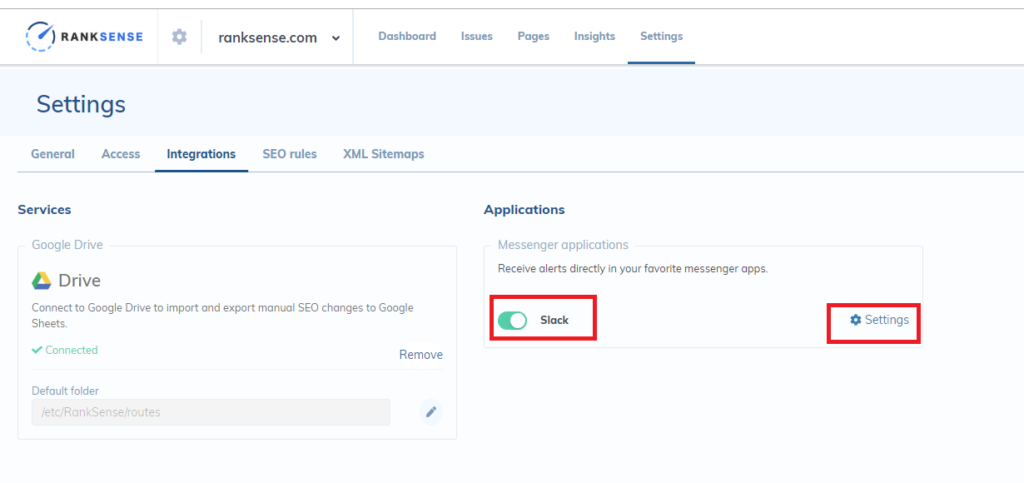This screenshot has width=1024, height=483.
Task: Click the Google Drive logo icon
Action: 42,281
